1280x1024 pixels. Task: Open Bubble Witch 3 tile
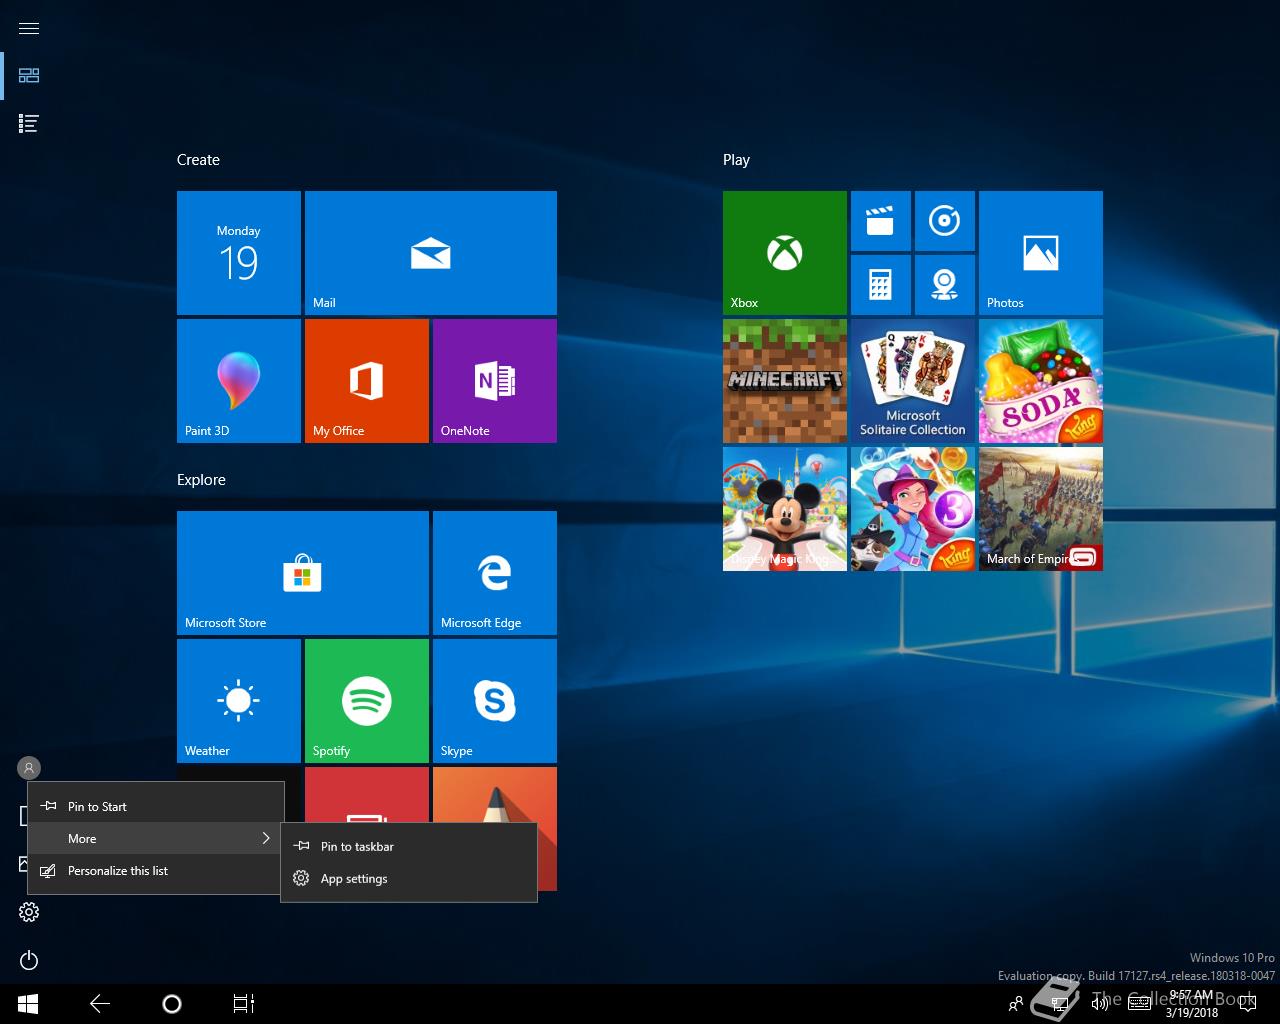(x=913, y=509)
